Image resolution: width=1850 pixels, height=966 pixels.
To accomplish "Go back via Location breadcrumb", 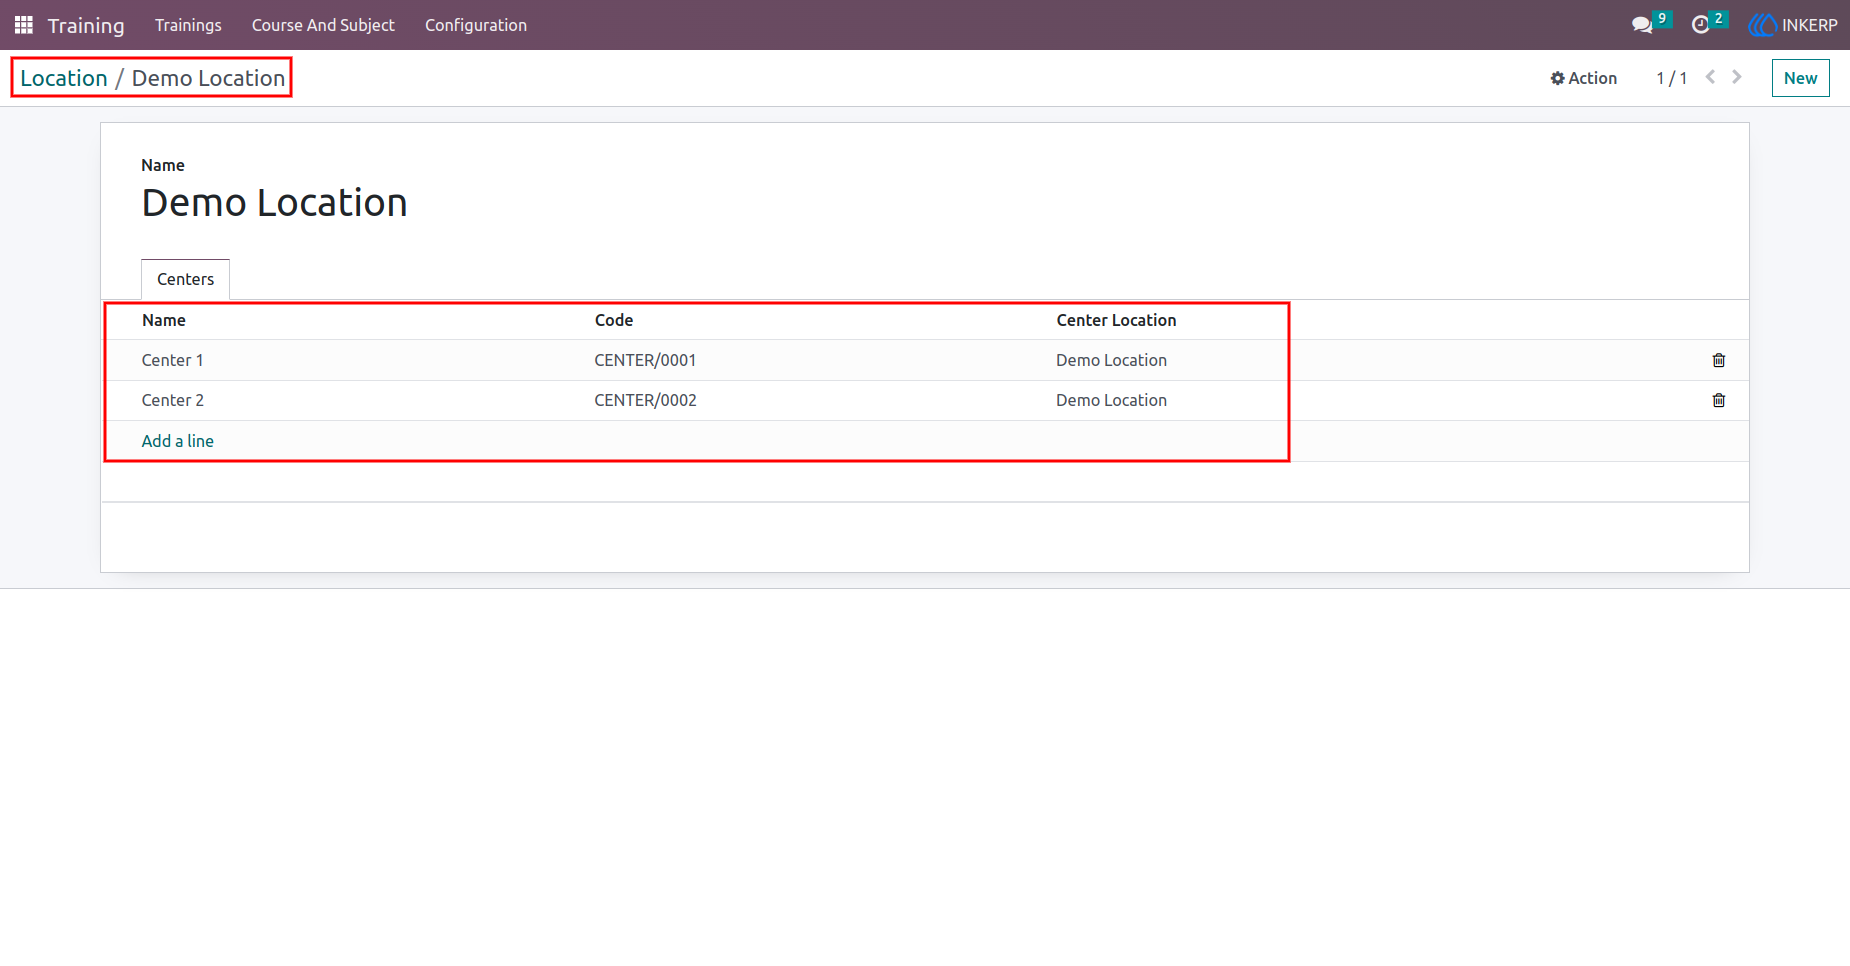I will 64,78.
